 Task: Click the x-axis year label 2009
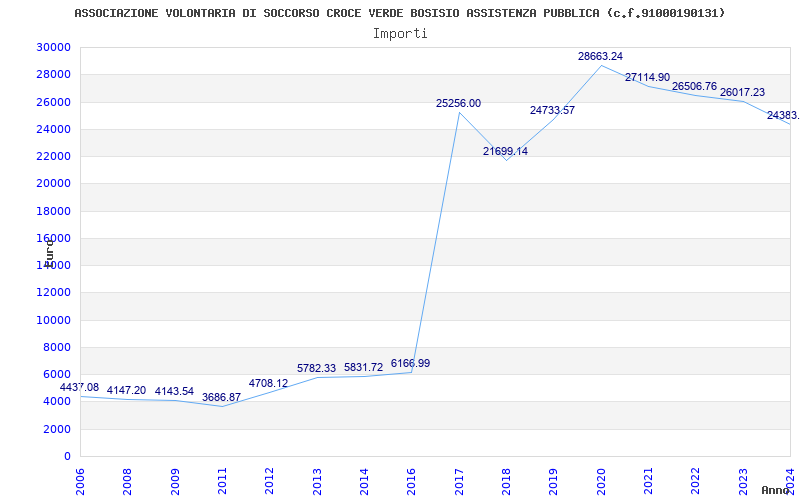(x=174, y=481)
